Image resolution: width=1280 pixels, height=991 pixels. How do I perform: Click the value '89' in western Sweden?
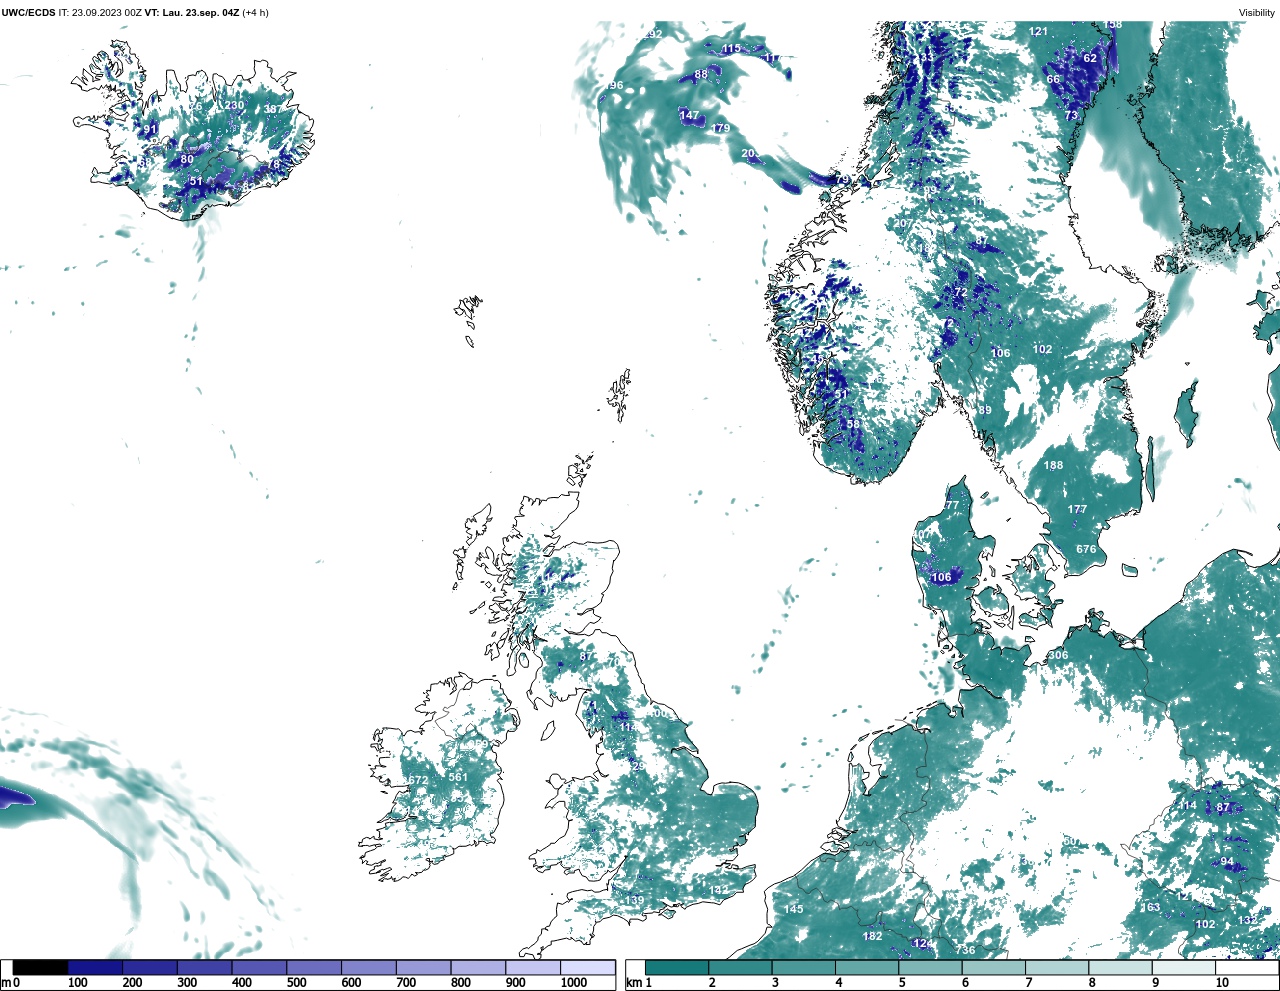[x=985, y=410]
